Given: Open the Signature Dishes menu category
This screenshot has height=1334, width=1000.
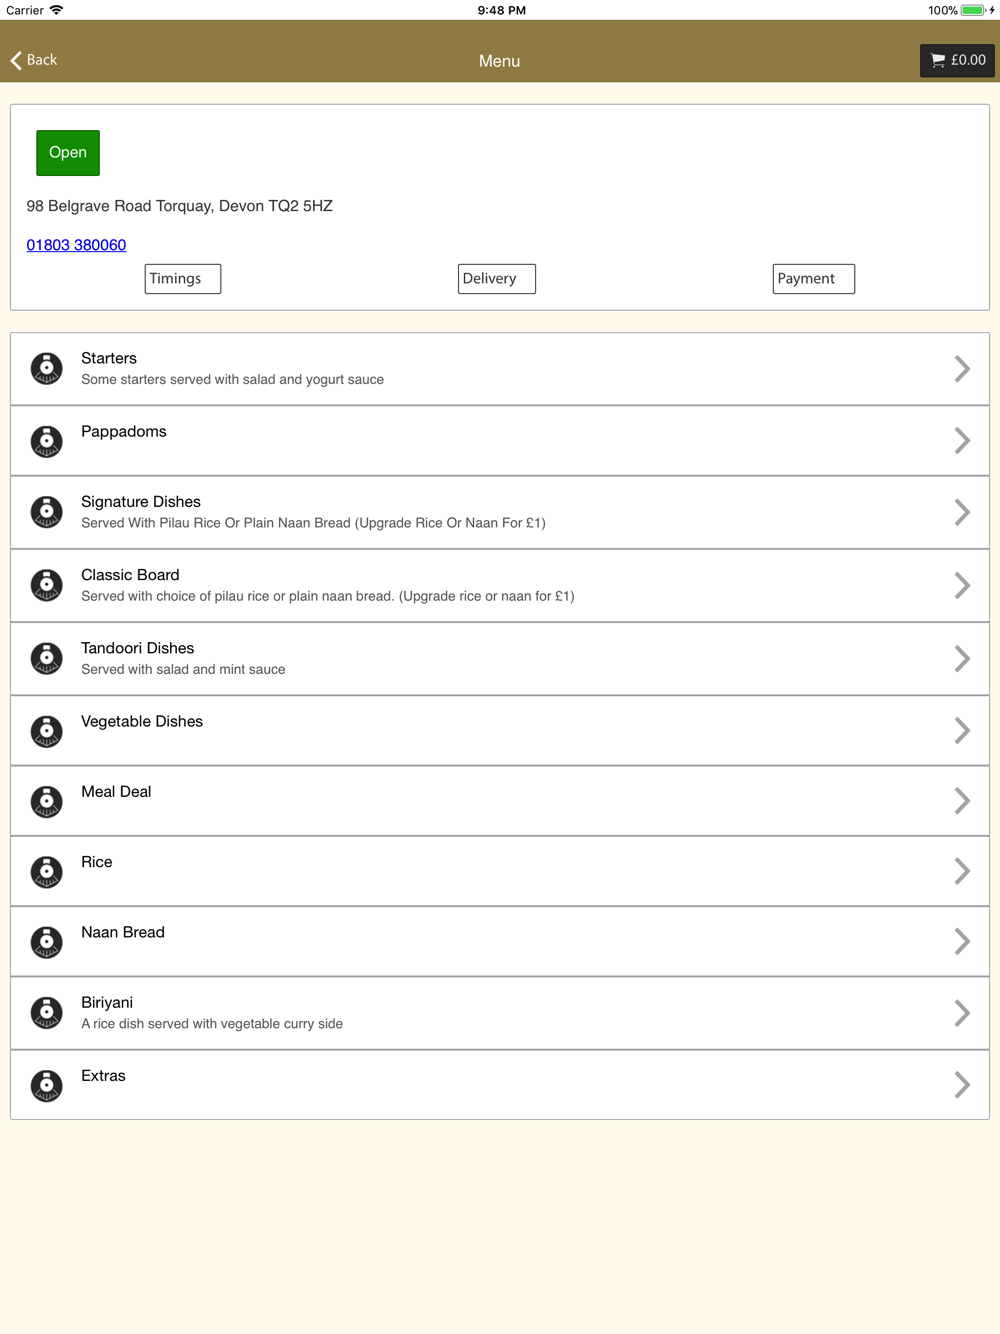Looking at the screenshot, I should coord(500,512).
